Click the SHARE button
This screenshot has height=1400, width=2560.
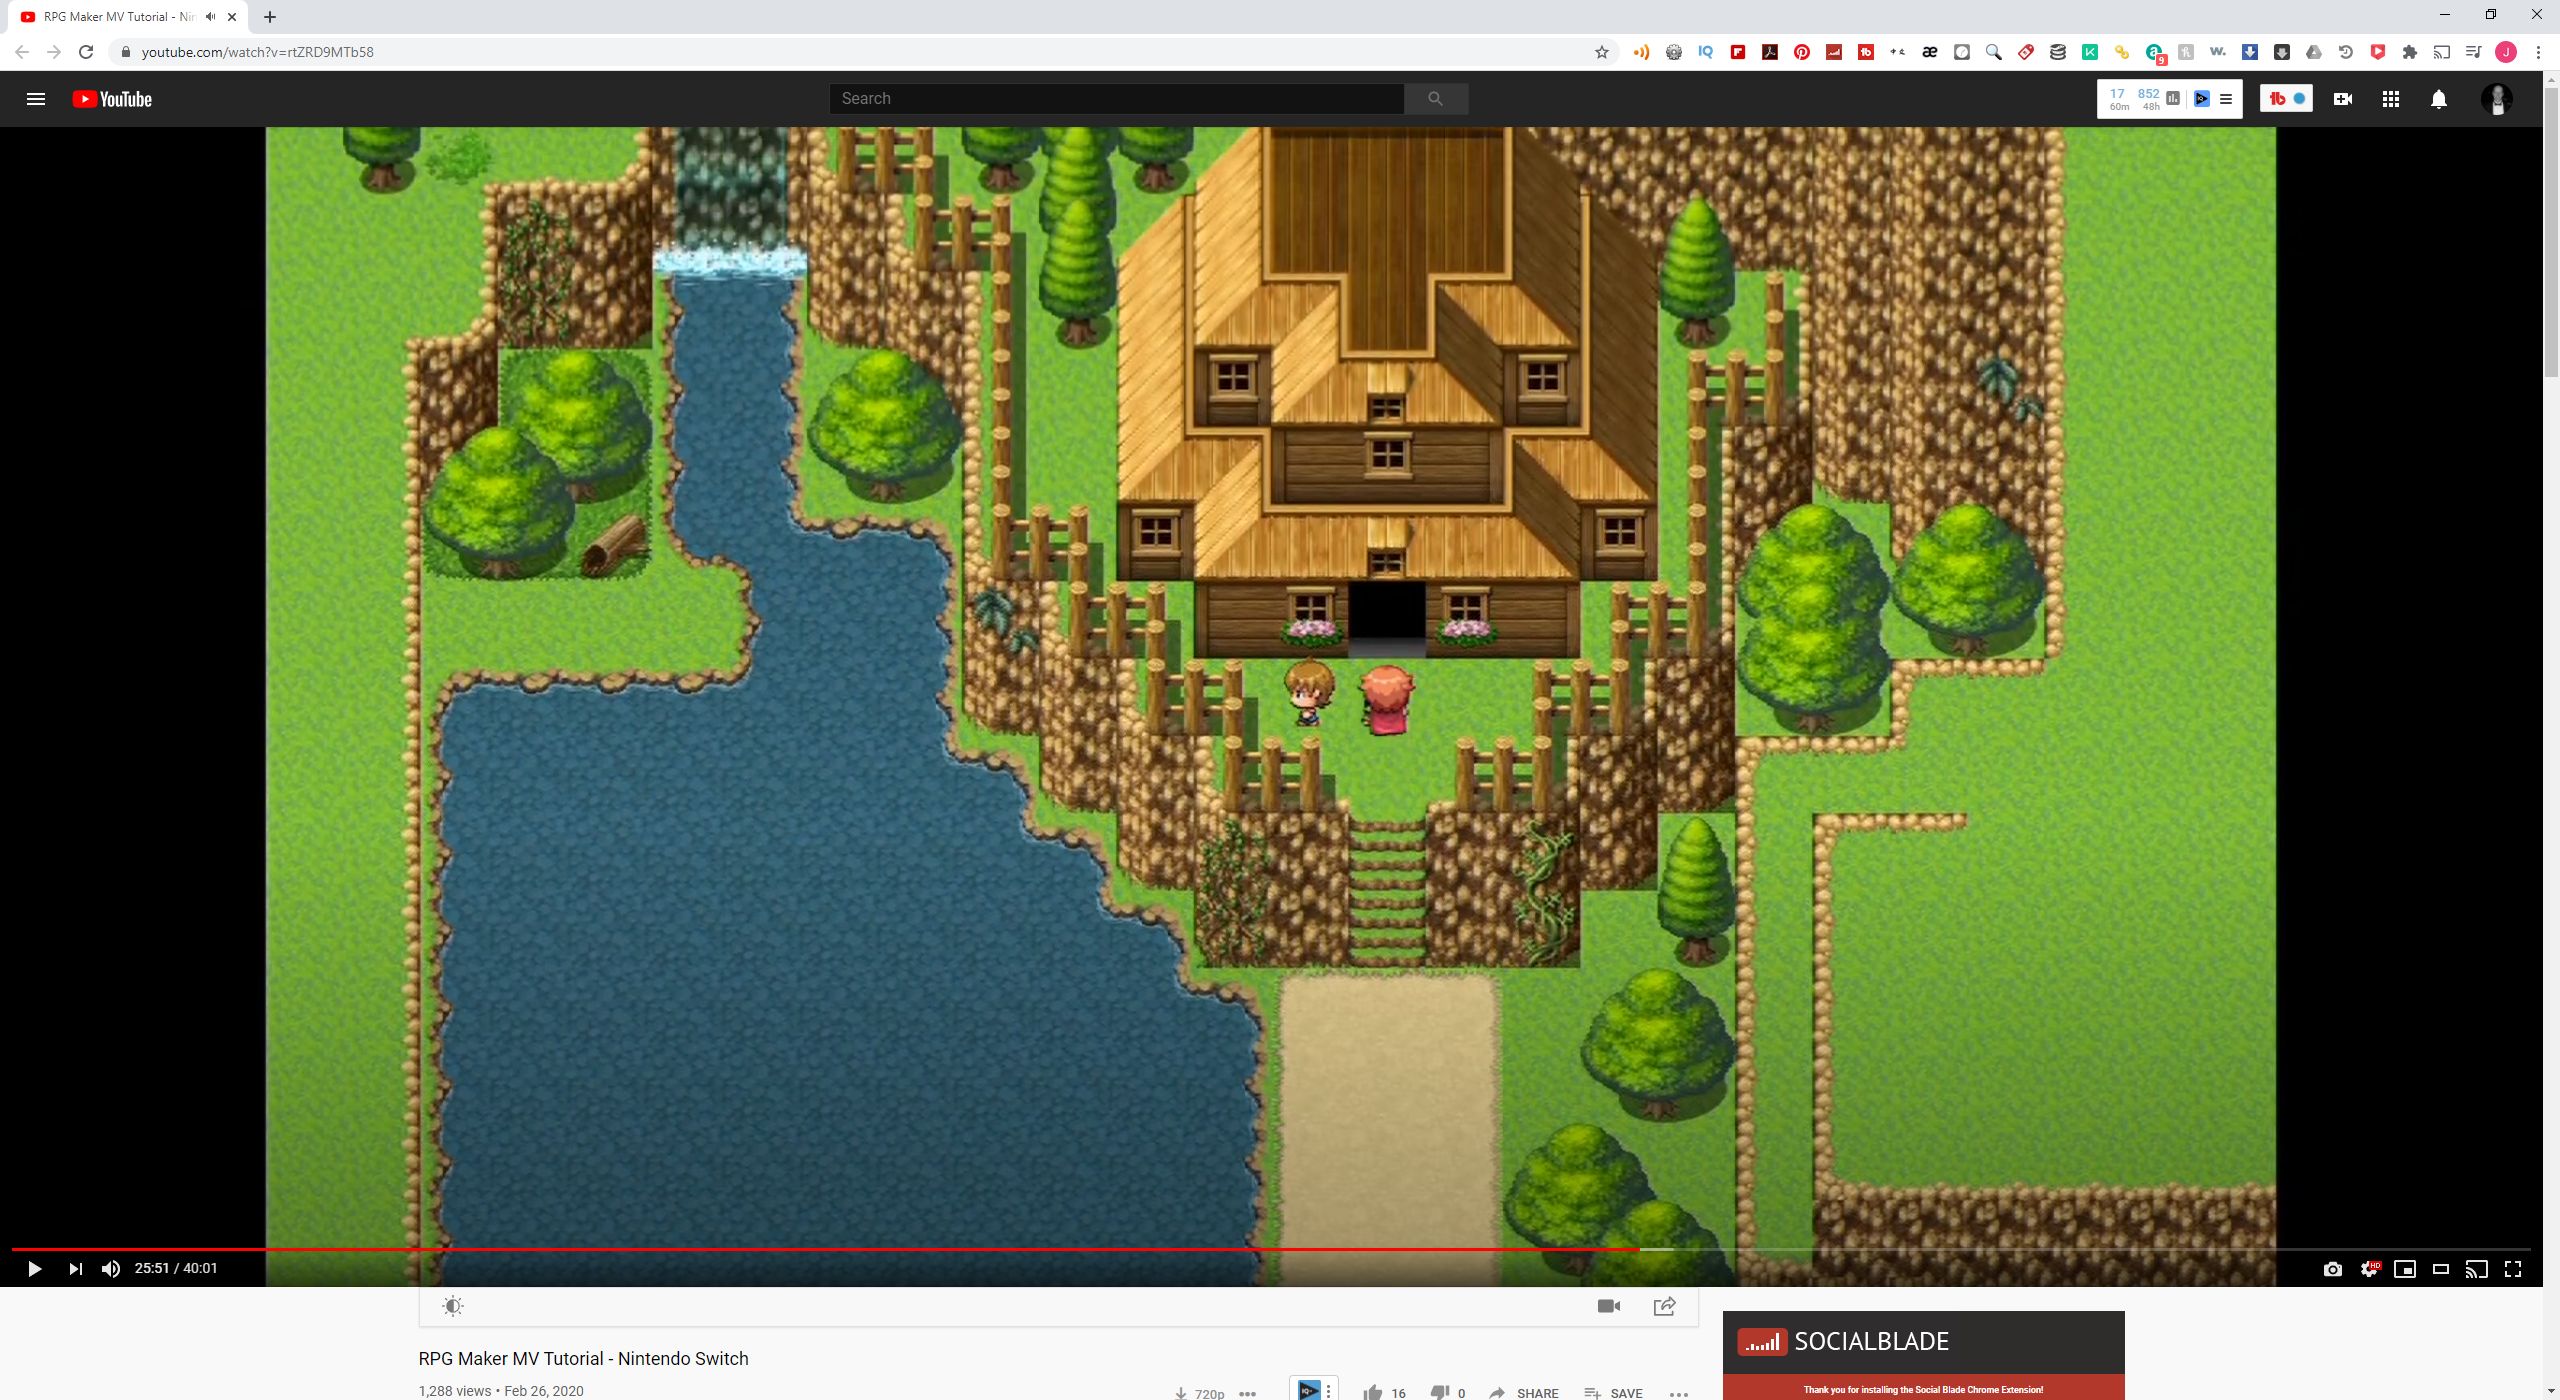pos(1524,1393)
